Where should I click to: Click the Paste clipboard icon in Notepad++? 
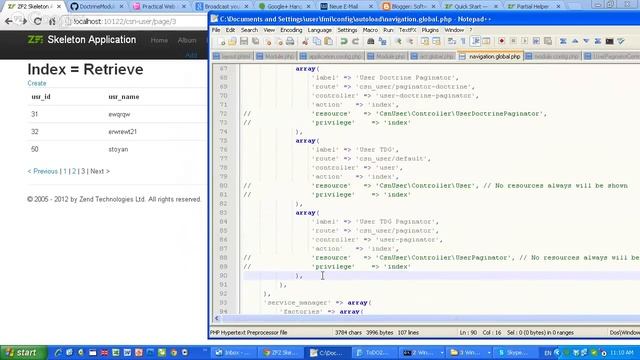[328, 41]
